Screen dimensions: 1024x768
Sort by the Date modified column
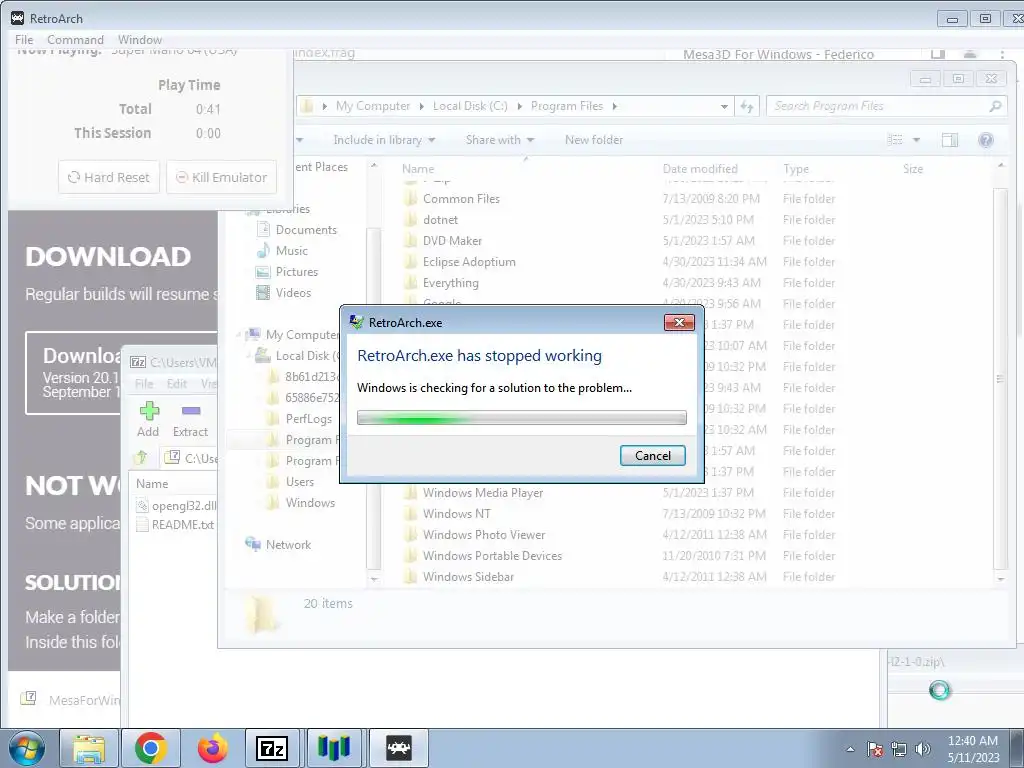tap(700, 168)
